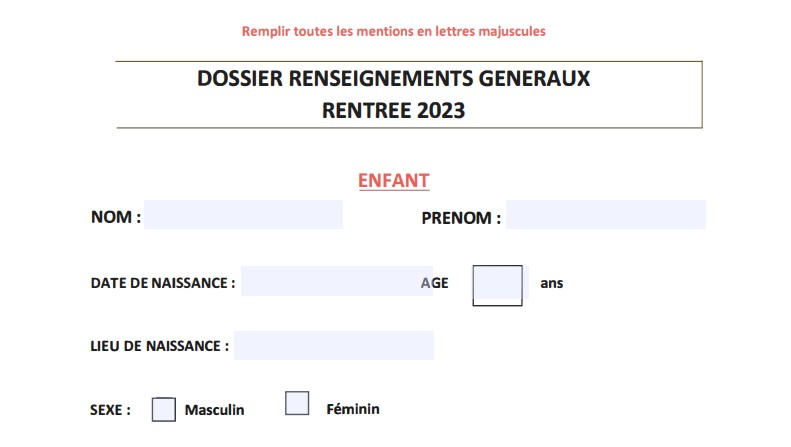The height and width of the screenshot is (447, 791).
Task: Click the Féminin label text
Action: tap(353, 409)
